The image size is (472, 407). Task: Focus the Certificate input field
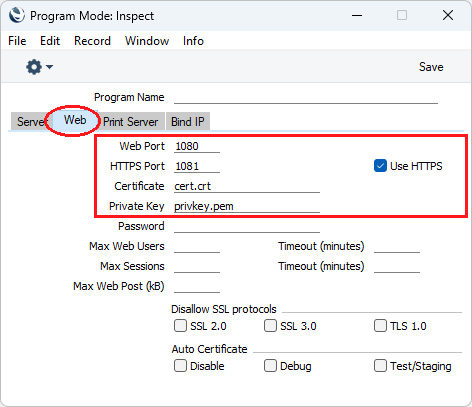tap(247, 186)
